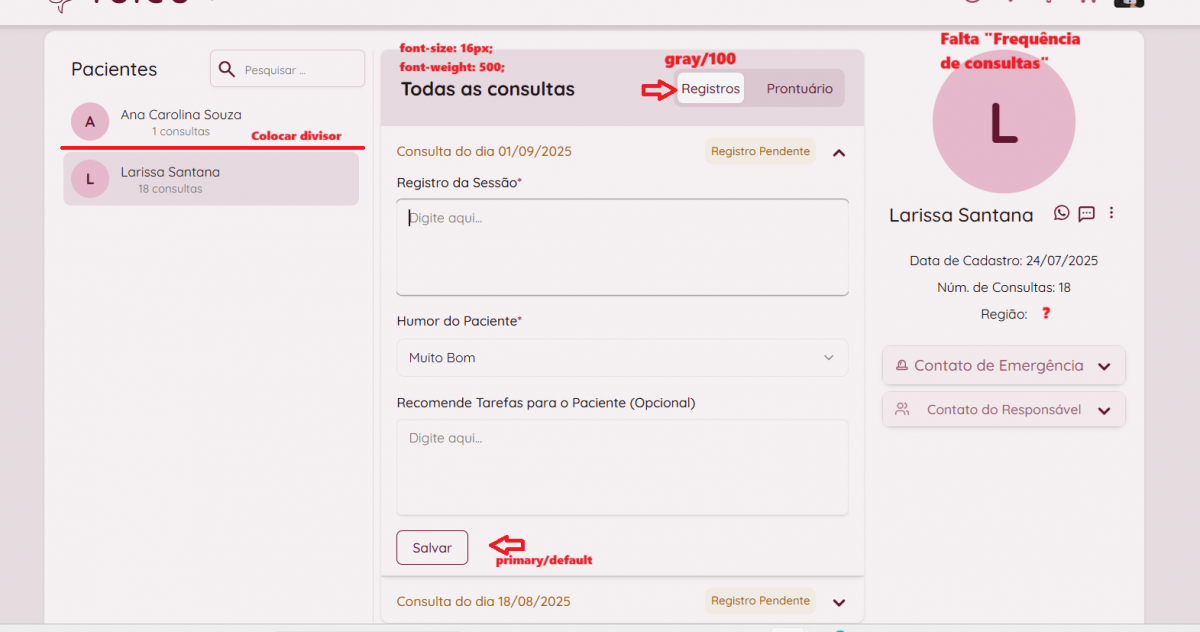Collapse the 01/09/2025 consultation chevron
1200x632 pixels.
click(839, 153)
